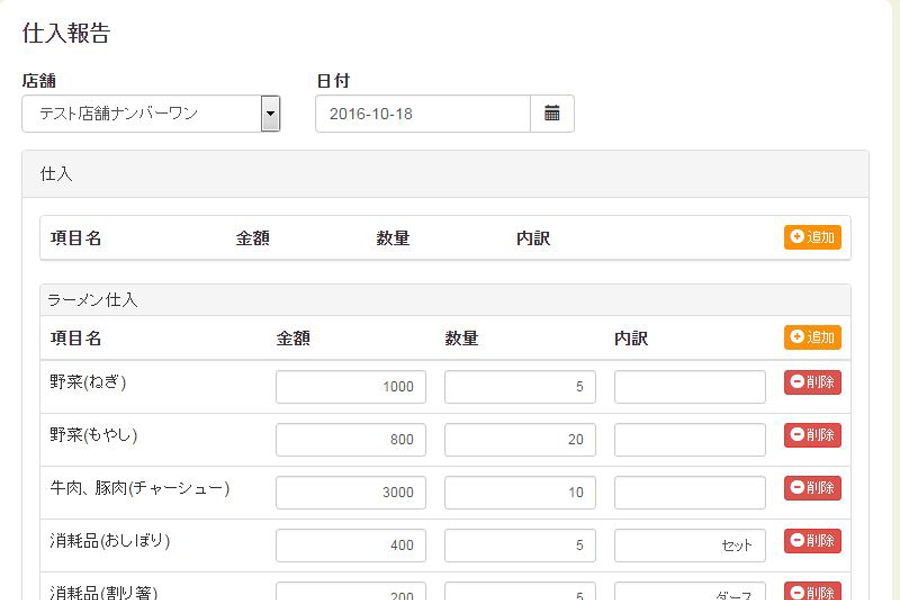Edit 金額 field for 野菜(ねぎ)
Image resolution: width=900 pixels, height=600 pixels.
351,387
